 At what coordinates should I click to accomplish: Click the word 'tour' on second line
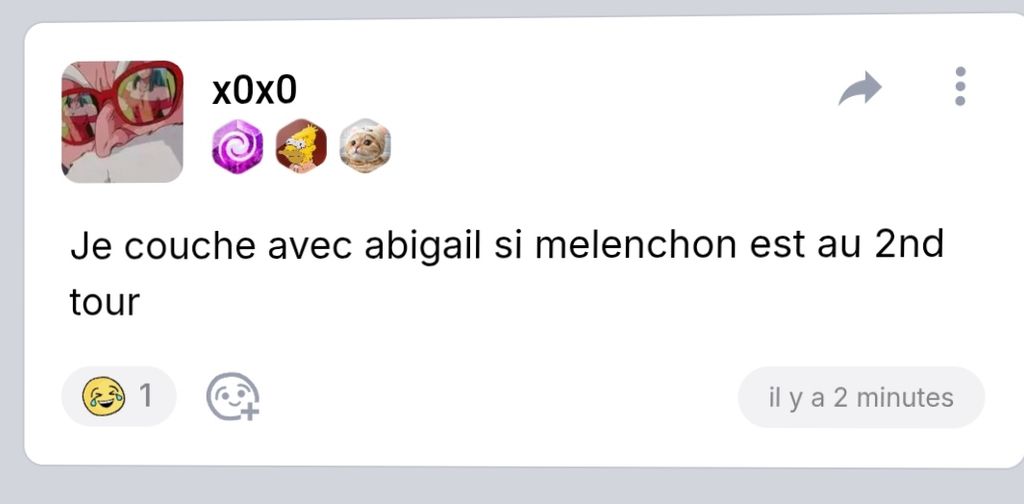pyautogui.click(x=104, y=303)
